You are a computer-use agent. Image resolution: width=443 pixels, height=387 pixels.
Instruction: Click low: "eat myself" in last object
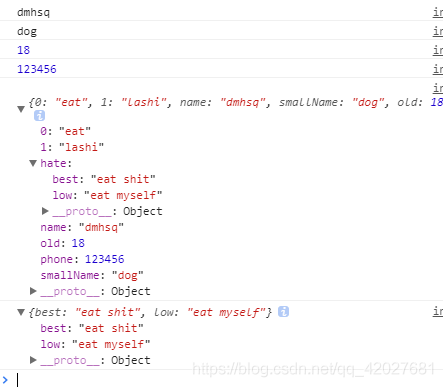click(x=95, y=344)
